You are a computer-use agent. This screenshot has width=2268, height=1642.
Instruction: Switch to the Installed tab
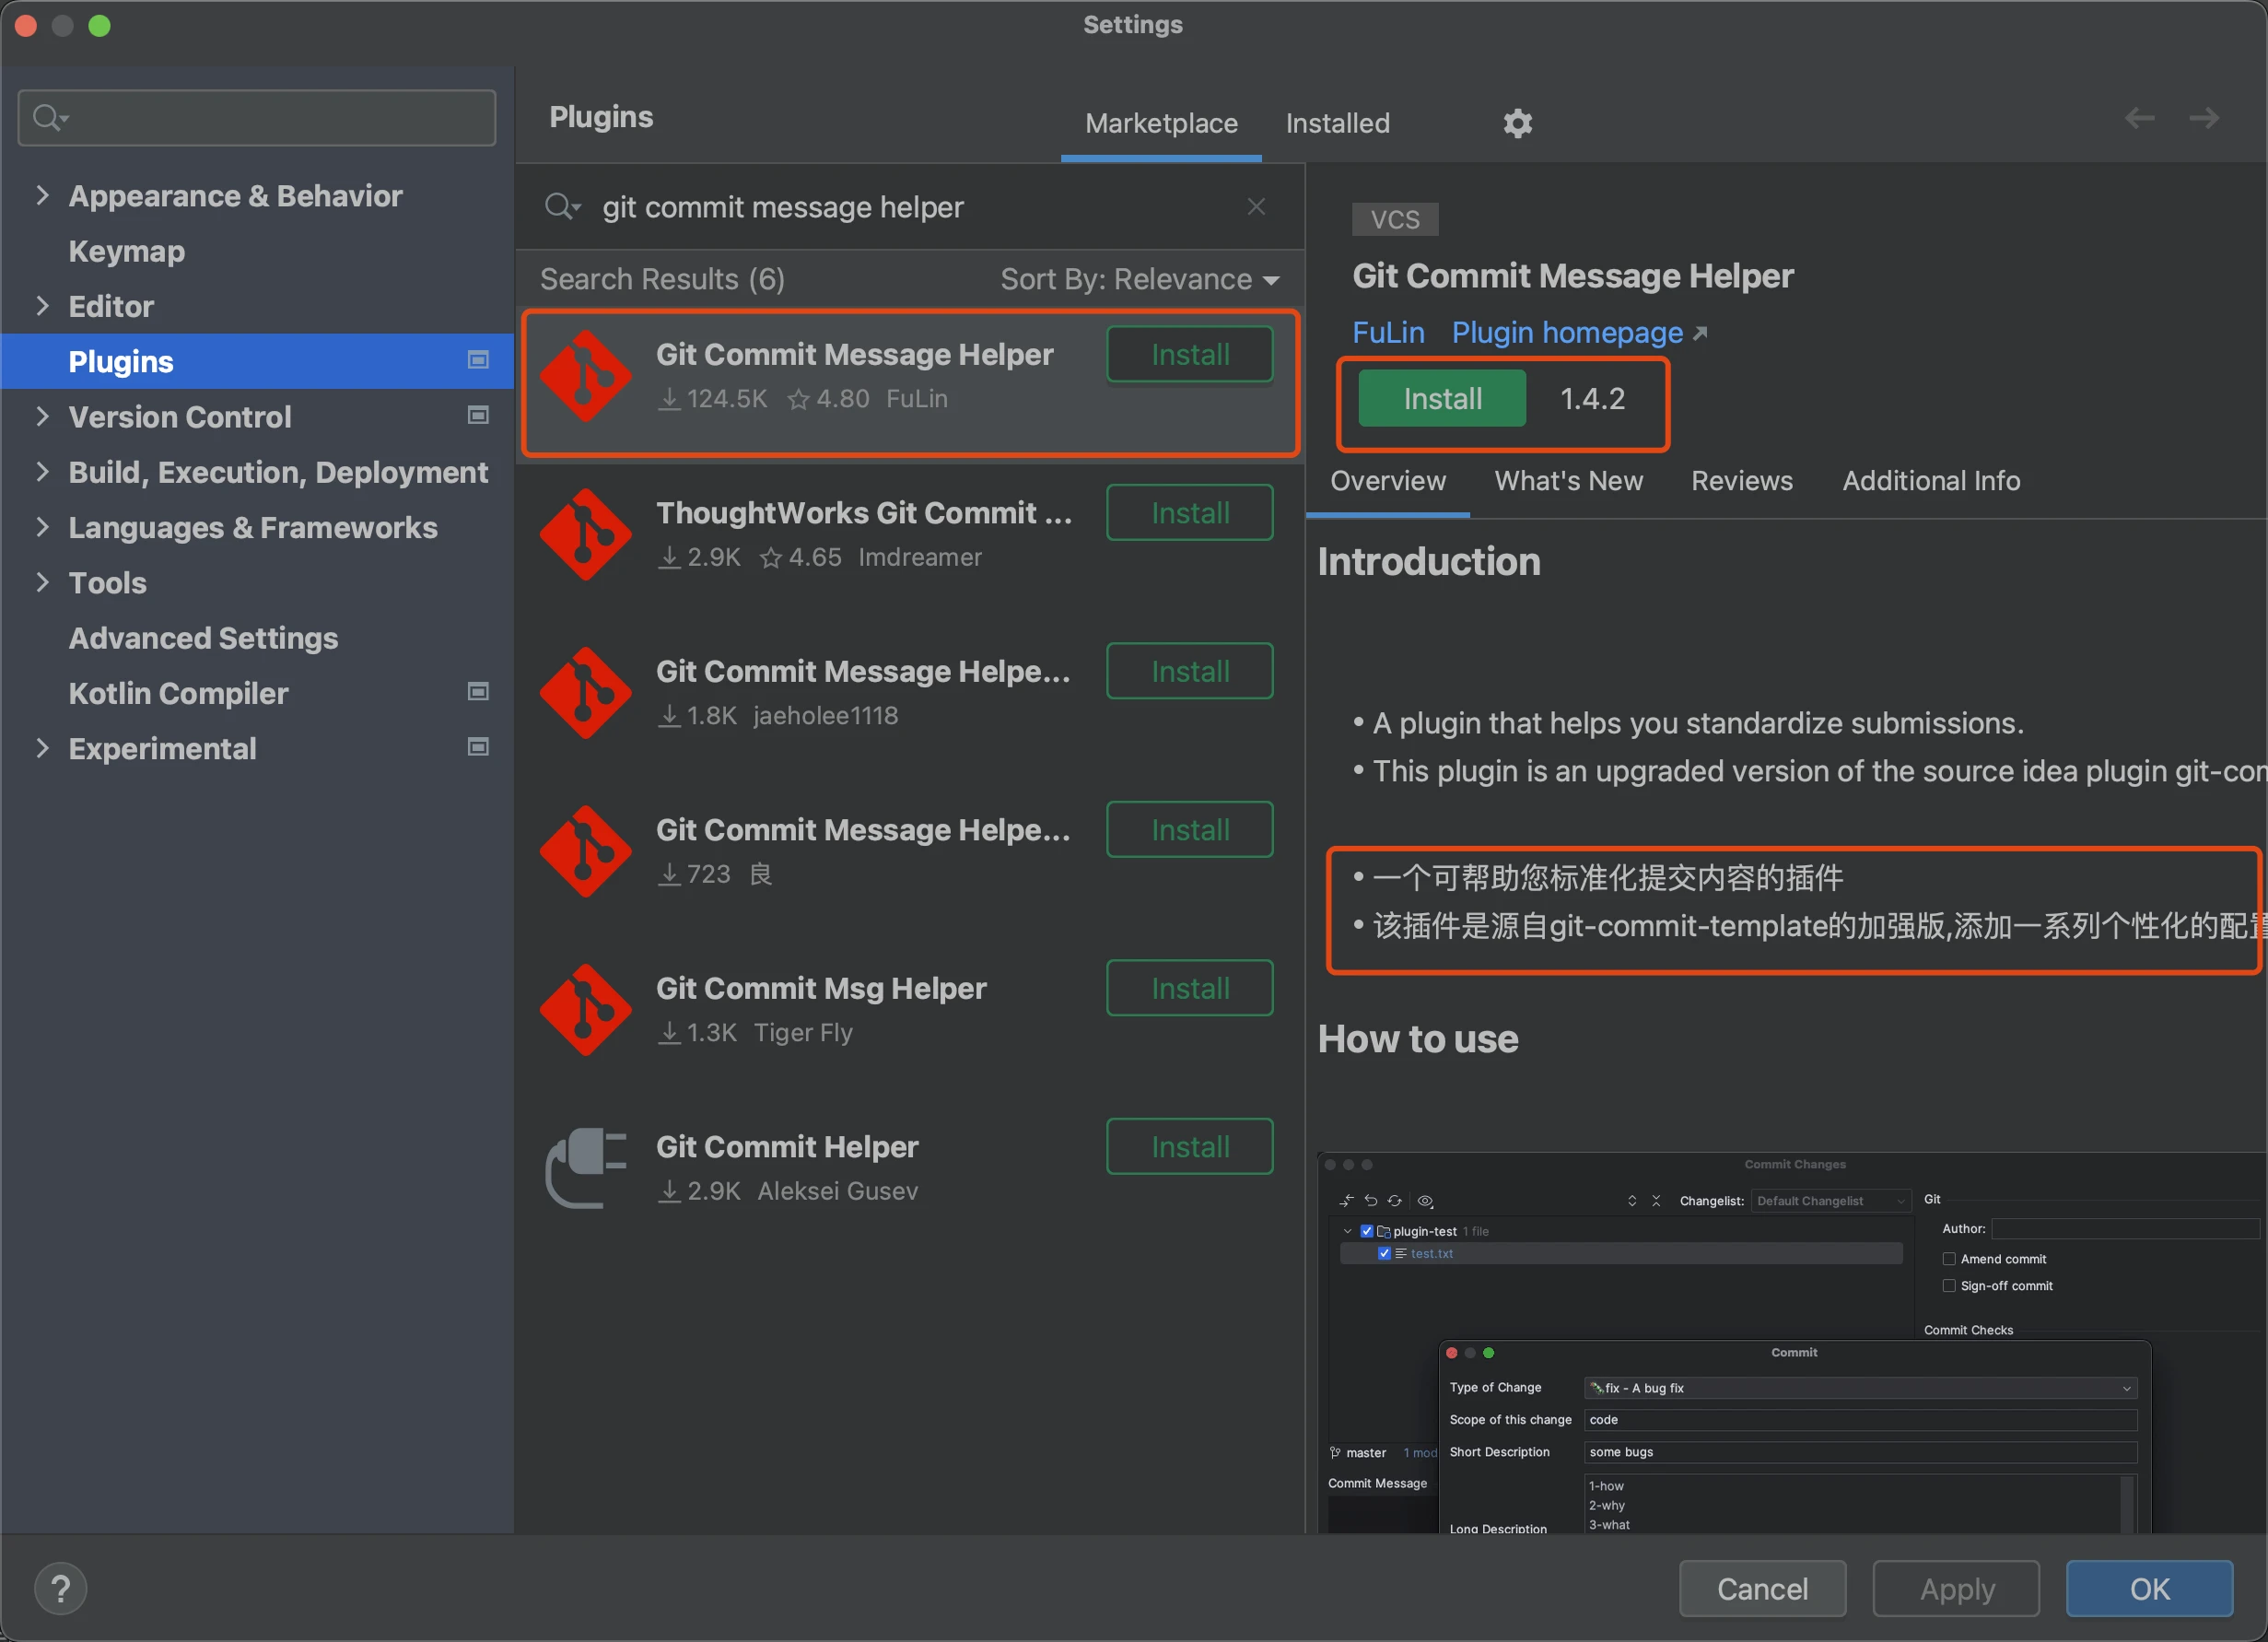(1337, 123)
